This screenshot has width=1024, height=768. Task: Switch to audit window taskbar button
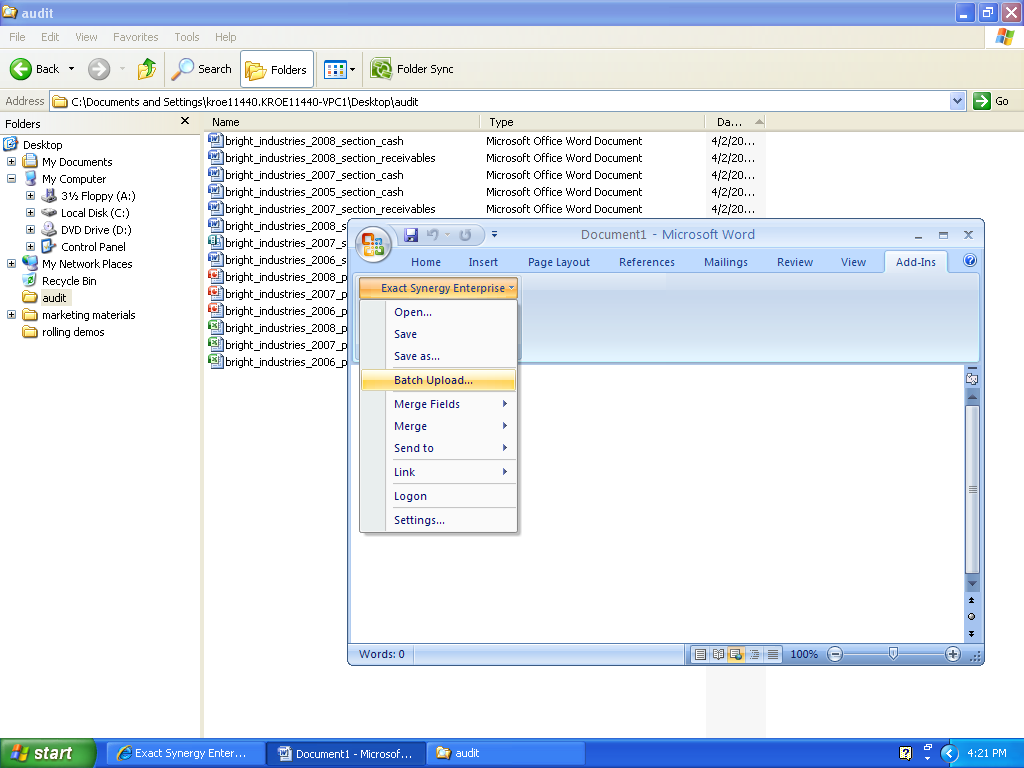click(506, 753)
